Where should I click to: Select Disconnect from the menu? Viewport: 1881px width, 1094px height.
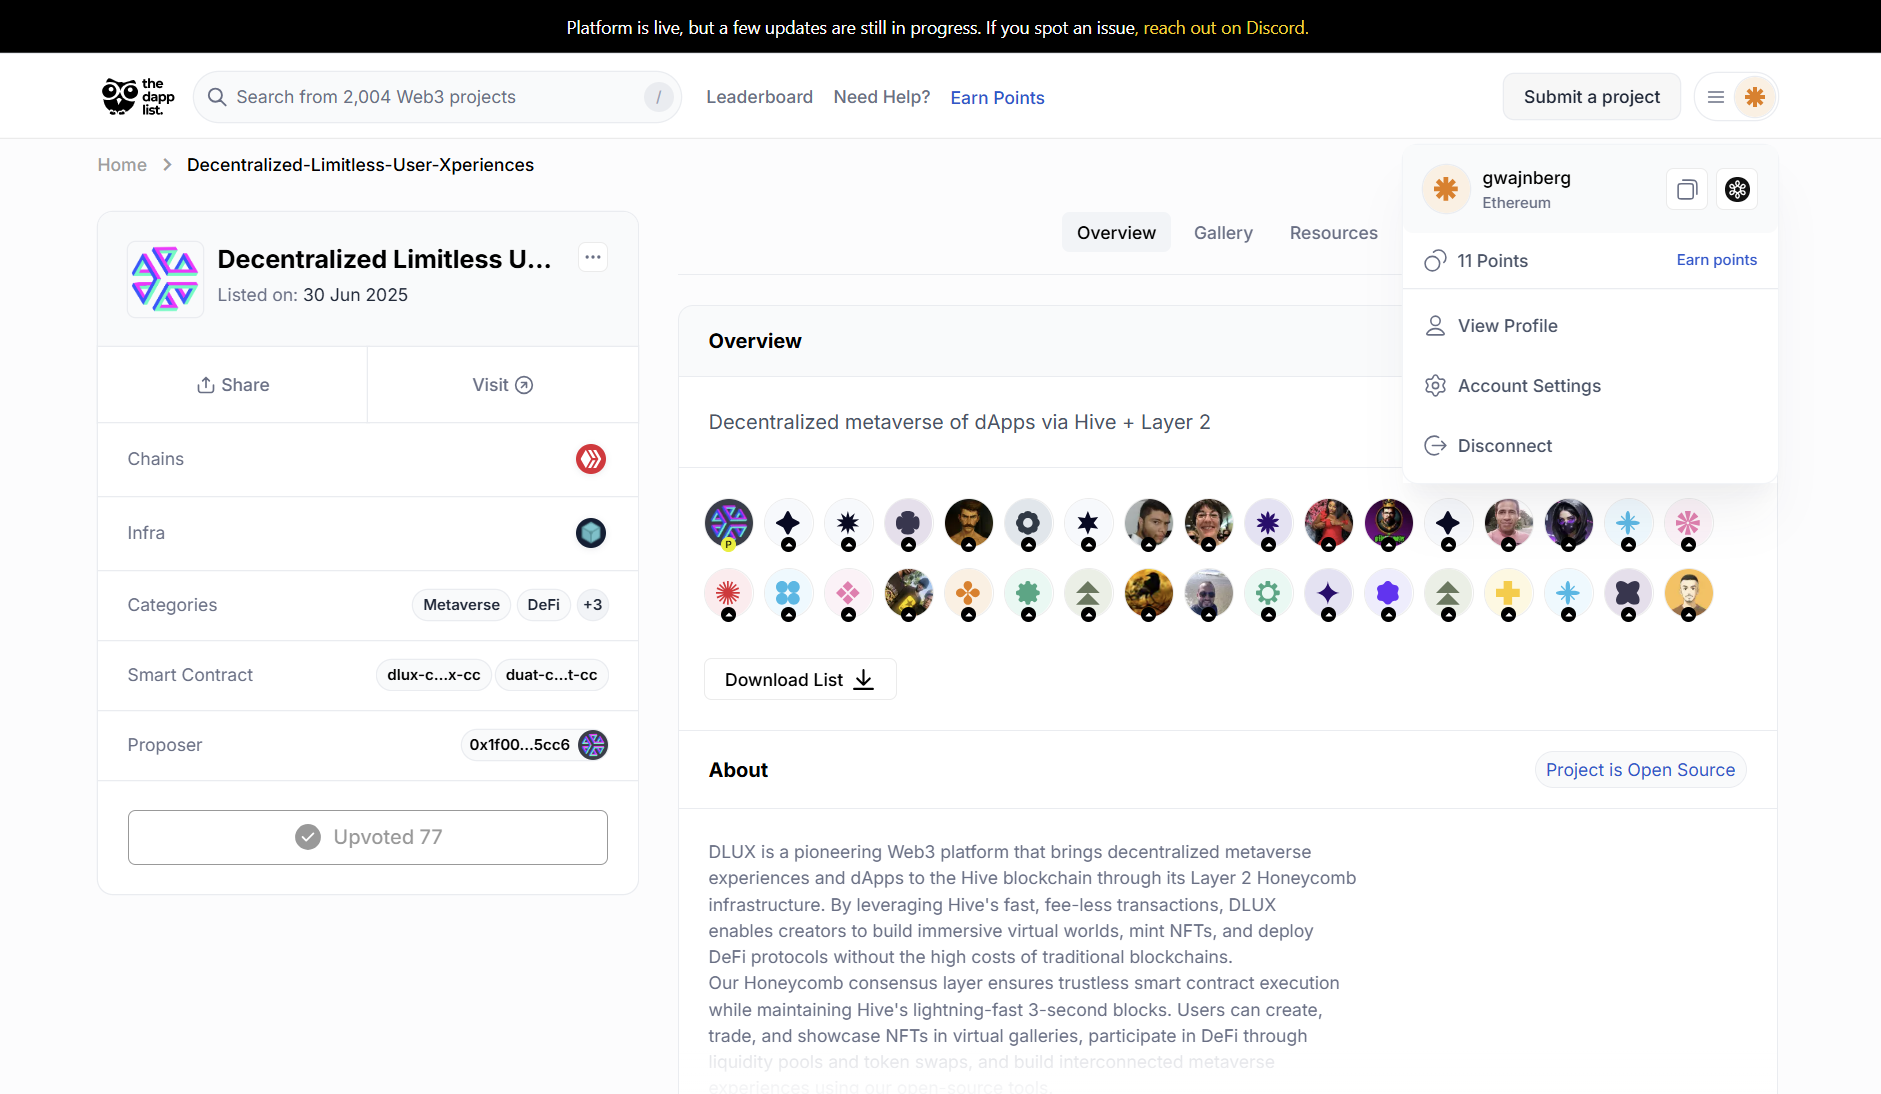[x=1590, y=446]
